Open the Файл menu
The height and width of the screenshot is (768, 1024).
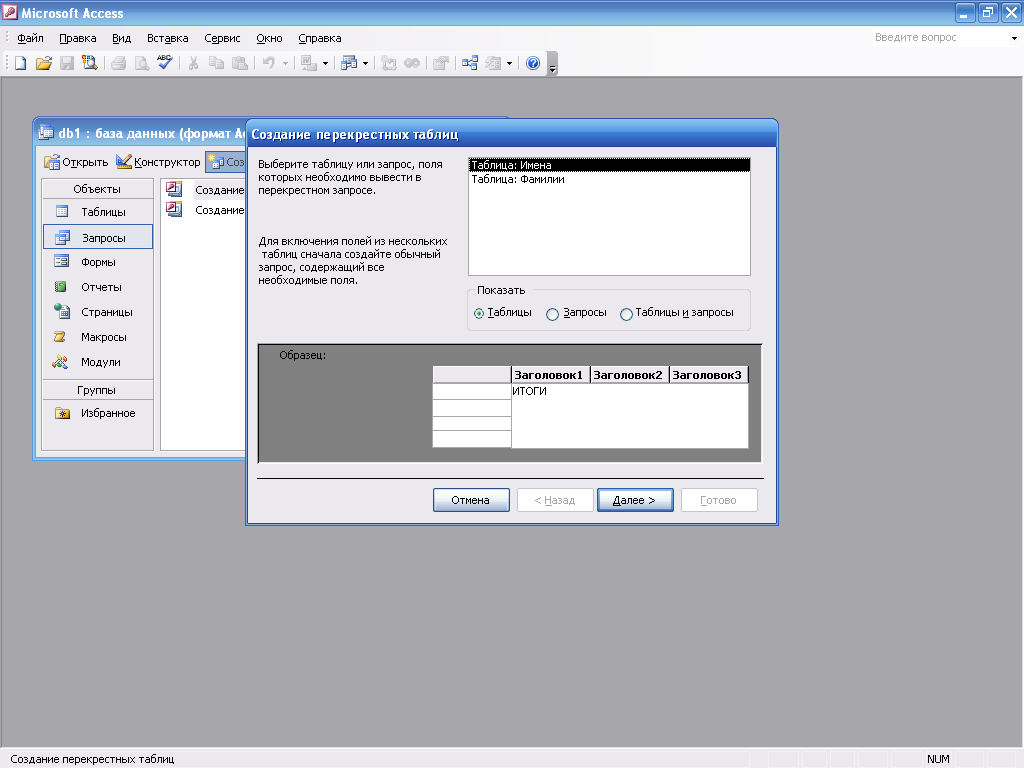[30, 38]
